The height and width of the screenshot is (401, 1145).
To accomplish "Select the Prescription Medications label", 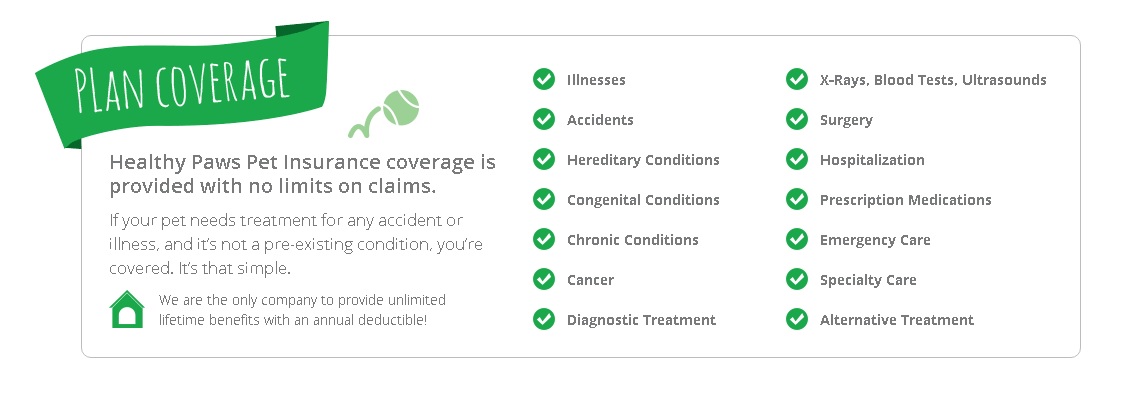I will click(x=905, y=199).
